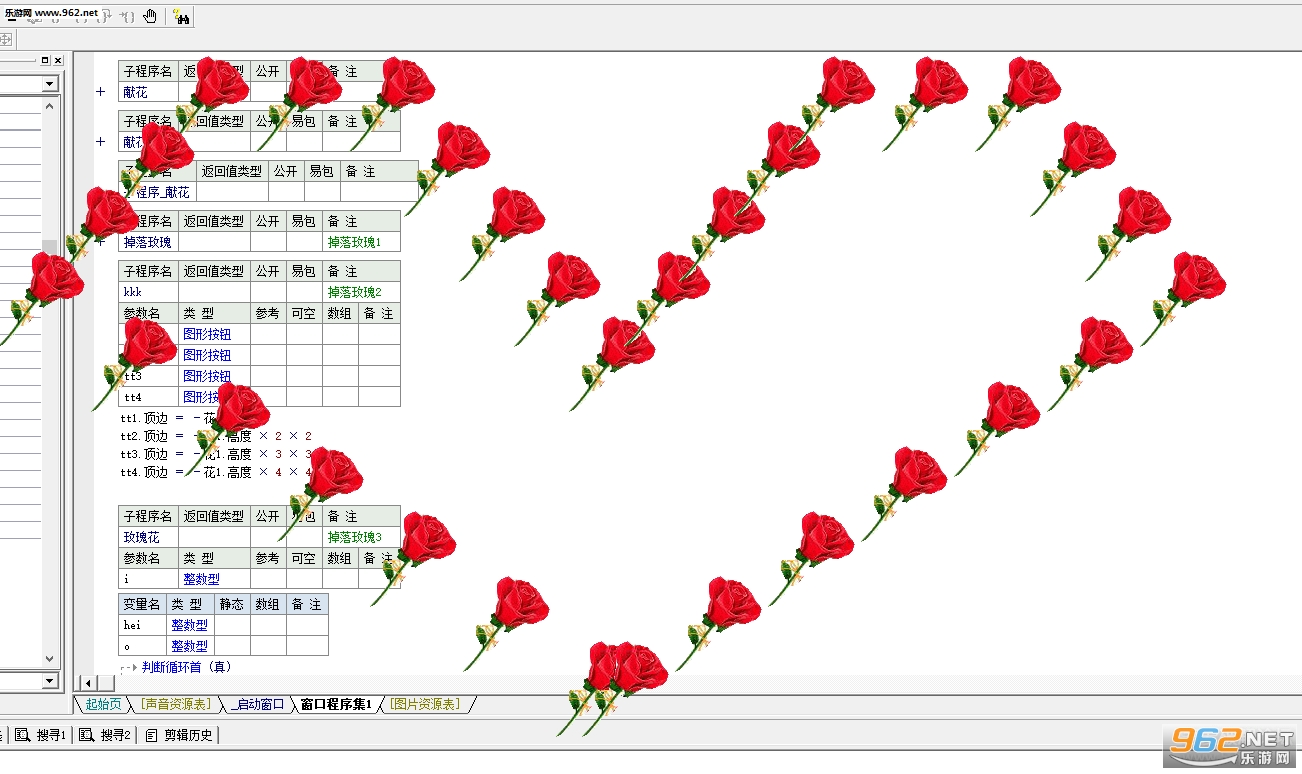Select the subroutine name 玫瑰花

click(141, 537)
